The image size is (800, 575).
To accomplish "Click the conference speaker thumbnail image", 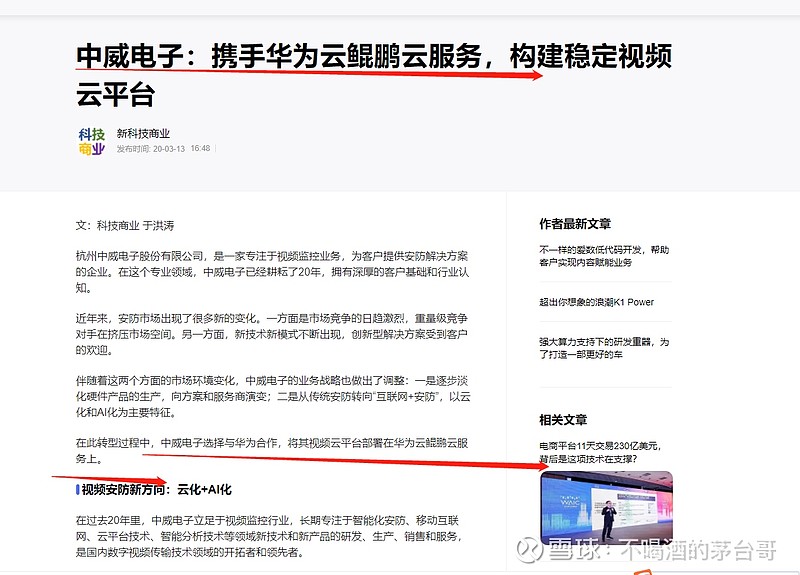I will 606,508.
